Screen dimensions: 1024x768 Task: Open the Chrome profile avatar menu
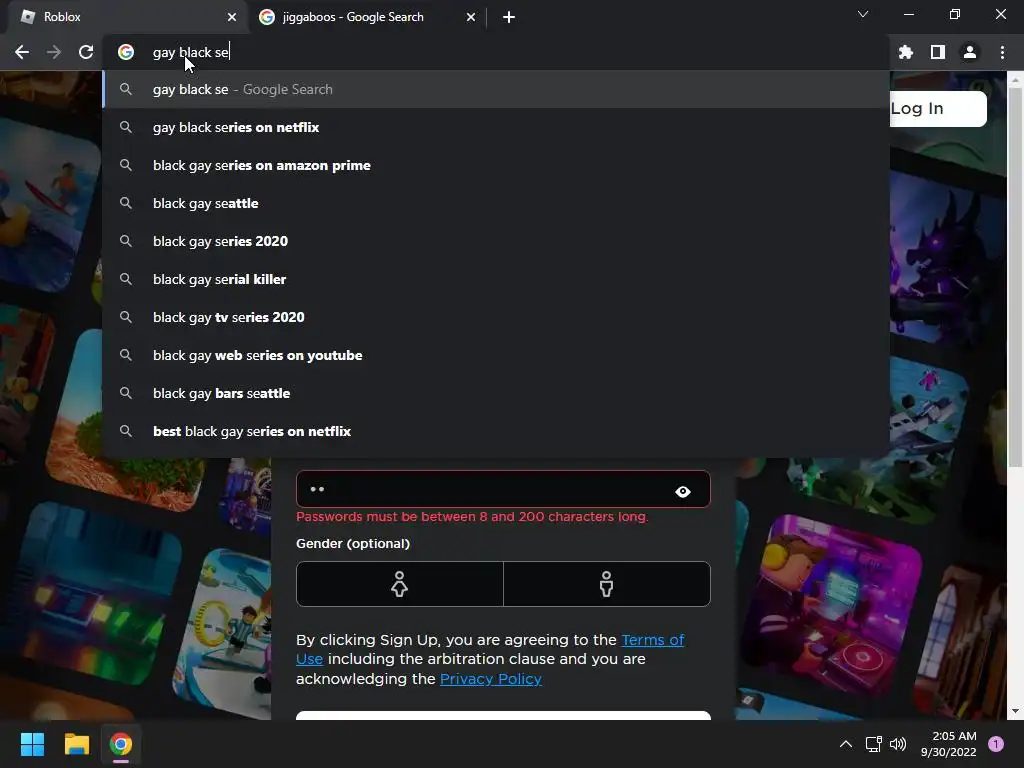point(970,52)
